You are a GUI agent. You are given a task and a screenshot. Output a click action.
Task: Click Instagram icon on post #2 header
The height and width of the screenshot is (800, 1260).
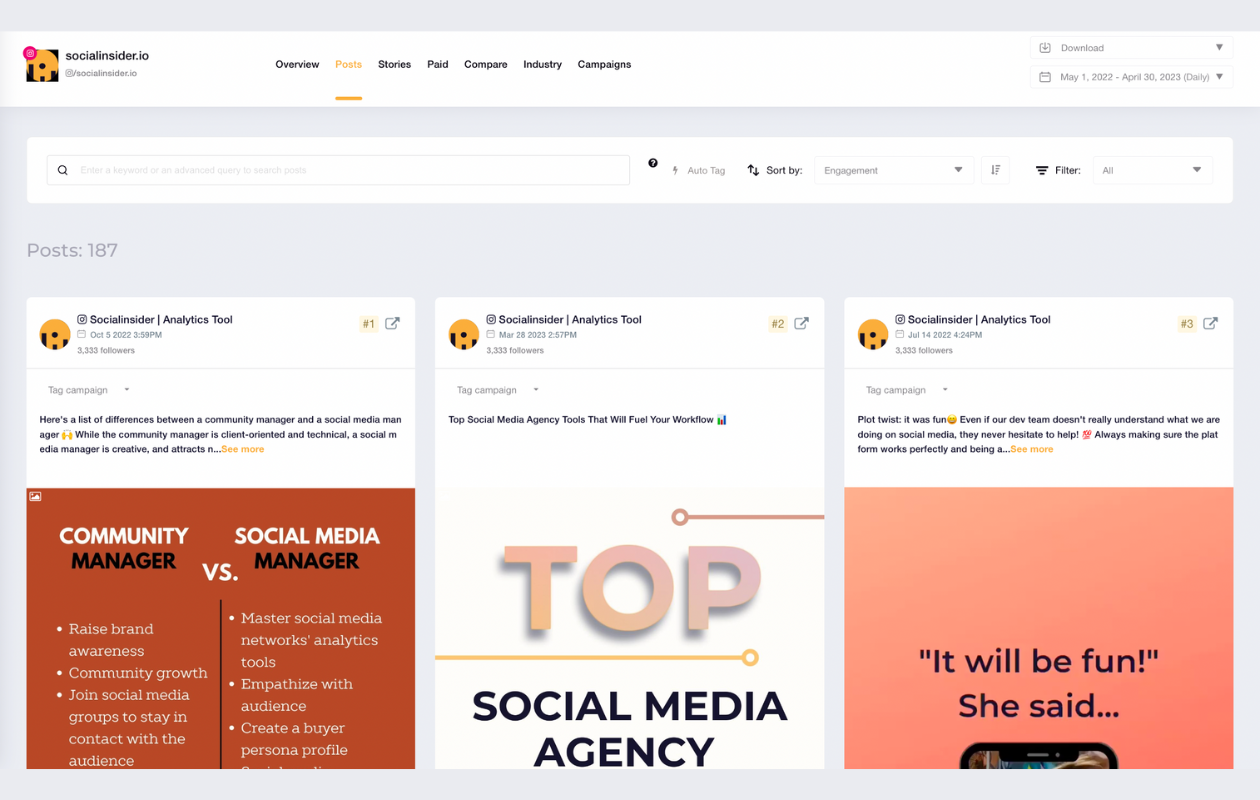point(491,320)
